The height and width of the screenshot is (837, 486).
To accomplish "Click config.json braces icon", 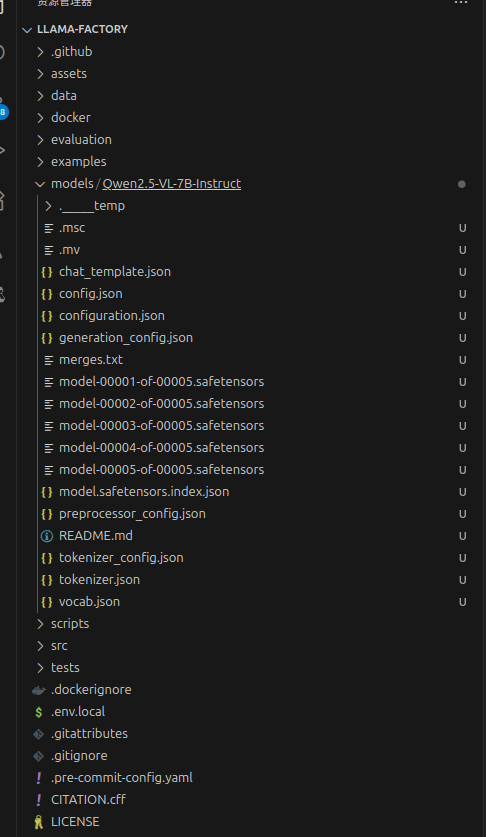I will tap(47, 294).
